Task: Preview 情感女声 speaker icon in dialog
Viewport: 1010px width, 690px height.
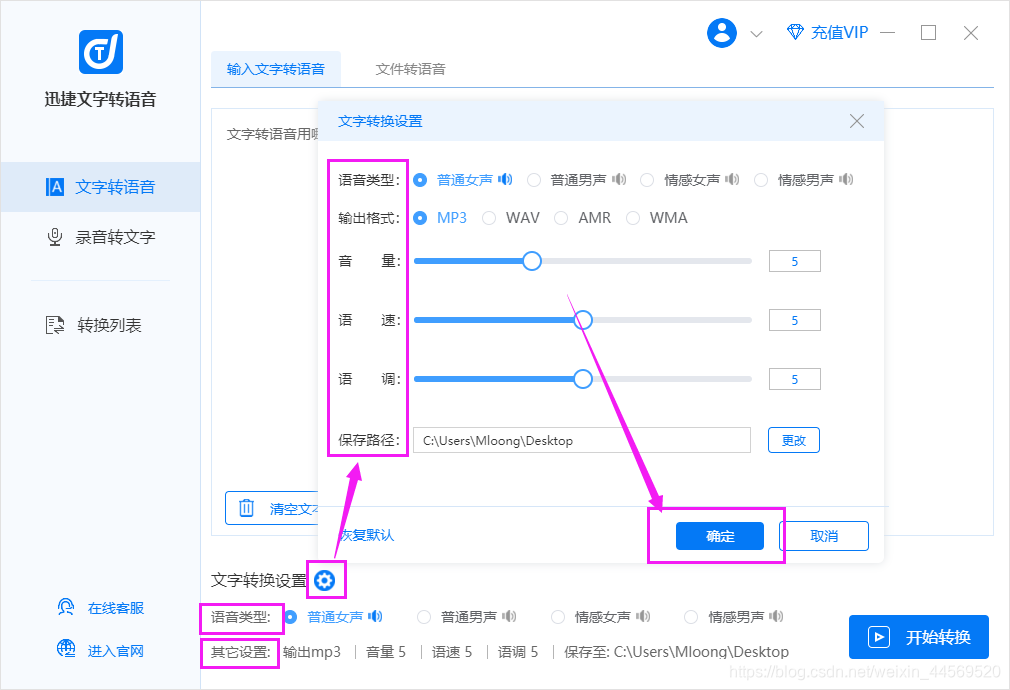Action: [x=732, y=179]
